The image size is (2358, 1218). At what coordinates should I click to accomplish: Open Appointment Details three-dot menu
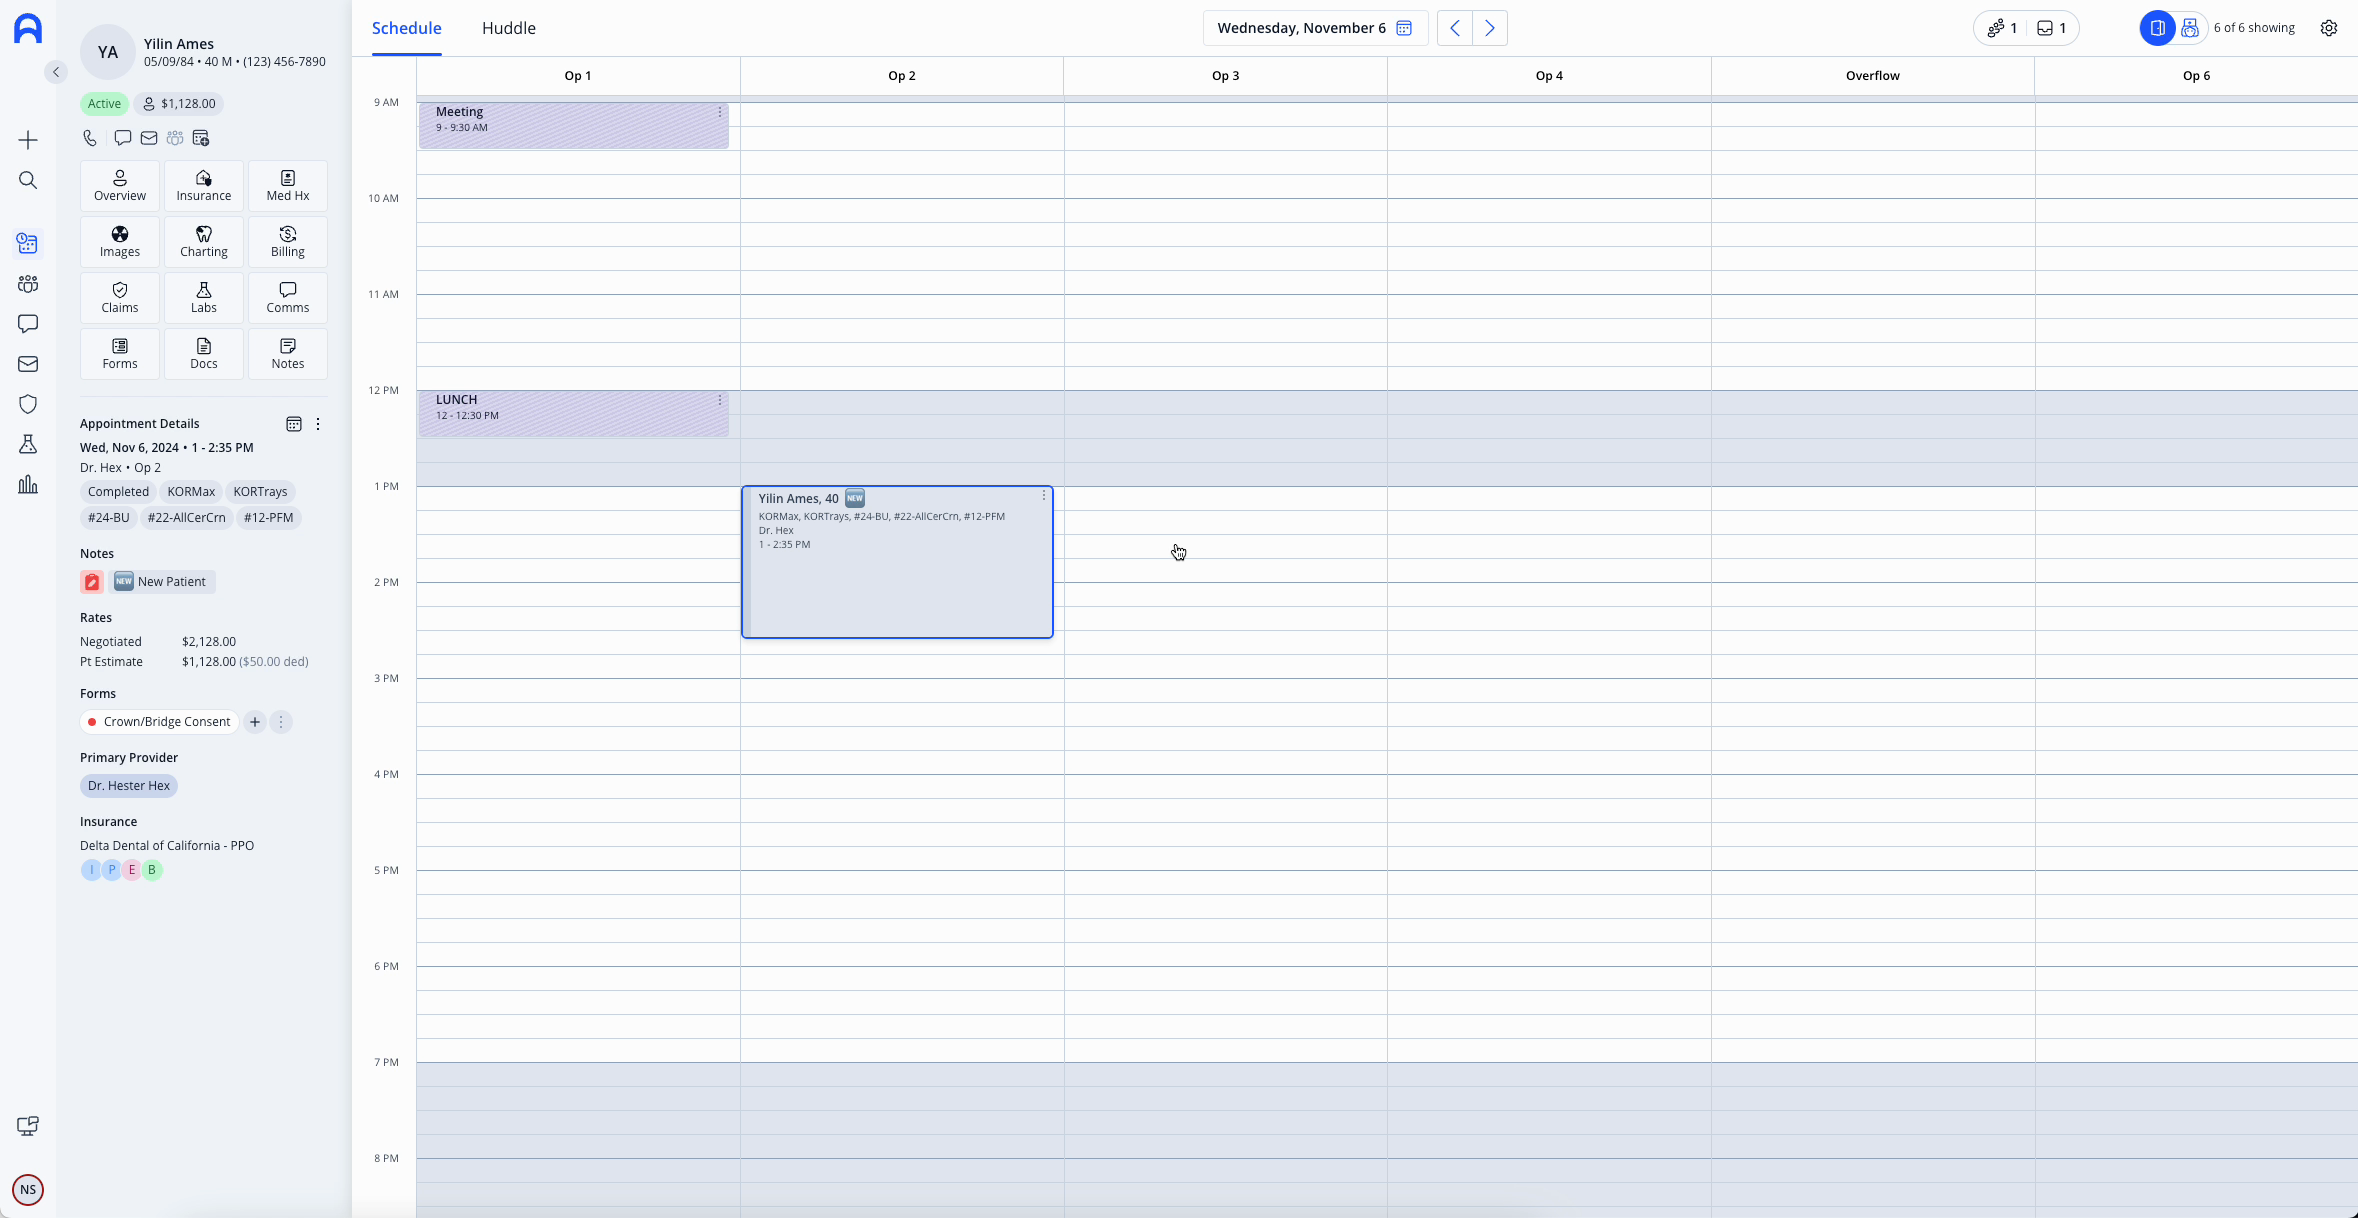coord(318,424)
